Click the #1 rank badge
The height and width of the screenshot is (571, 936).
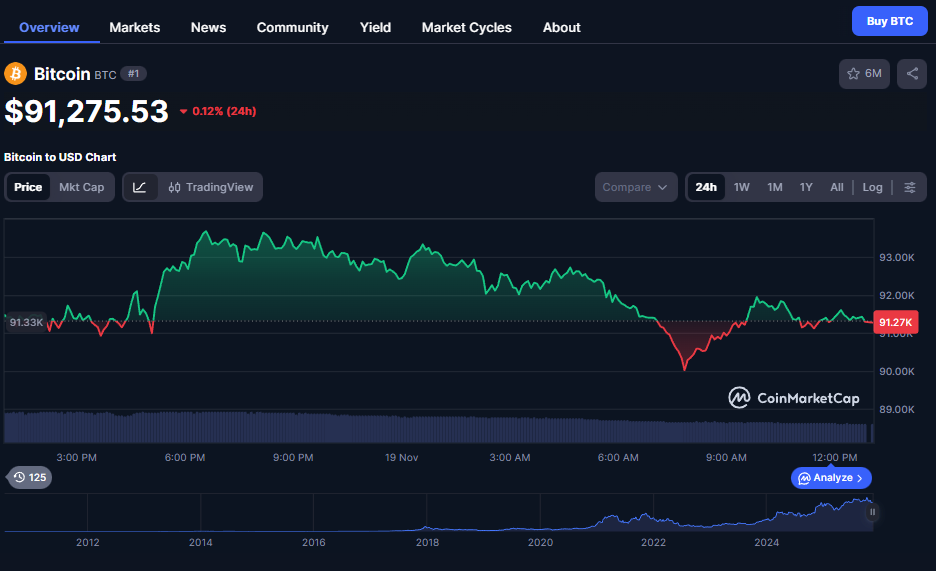134,74
